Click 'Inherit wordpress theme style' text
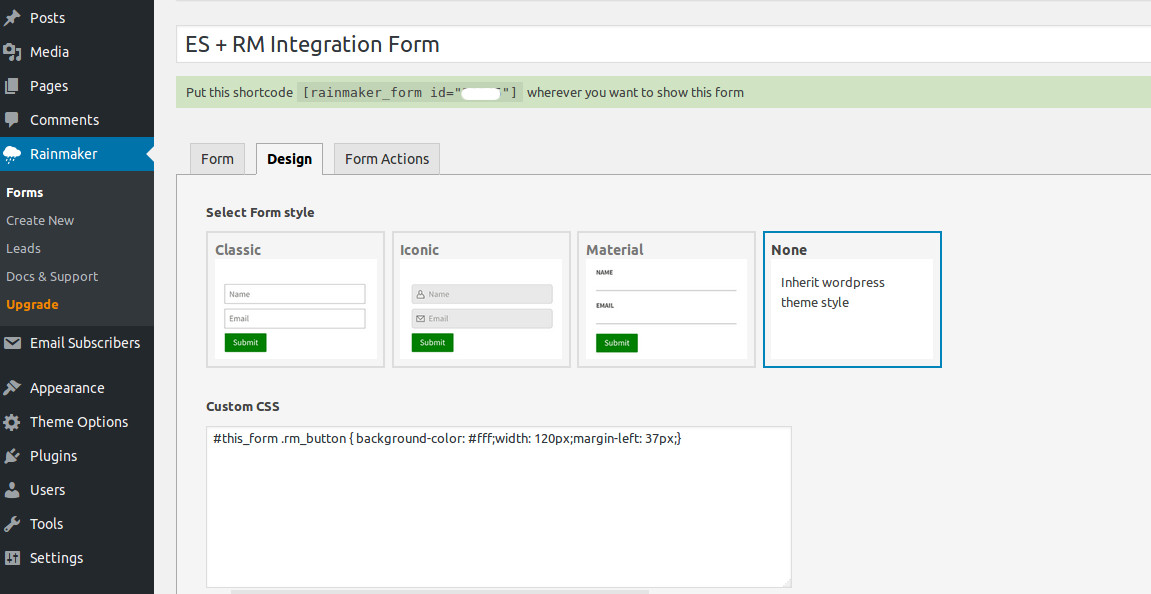Viewport: 1151px width, 594px height. [832, 292]
